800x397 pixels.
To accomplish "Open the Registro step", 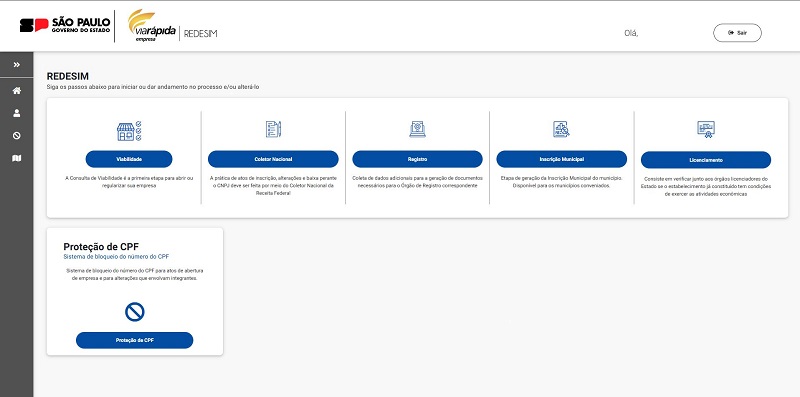I will [x=417, y=159].
